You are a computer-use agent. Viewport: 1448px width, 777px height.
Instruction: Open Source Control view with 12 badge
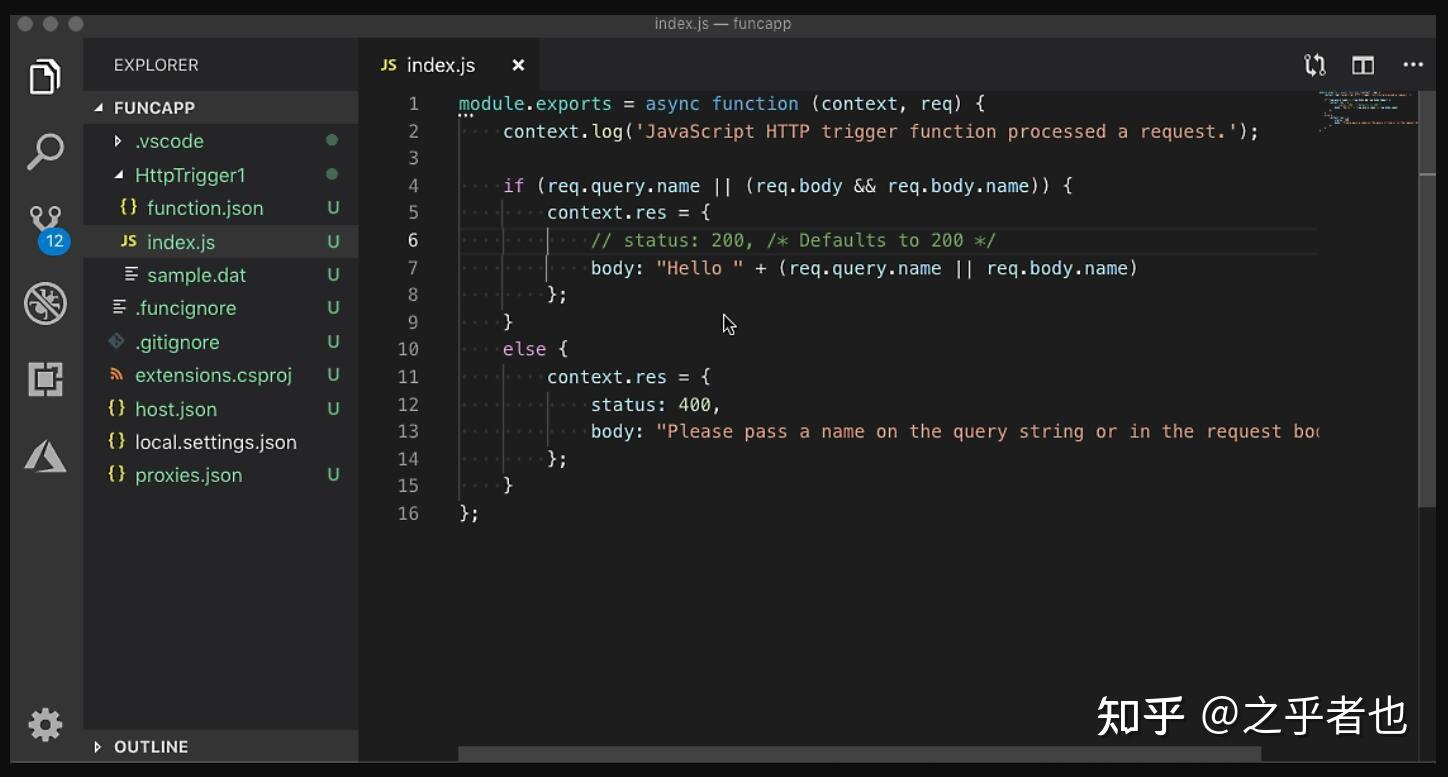click(47, 228)
